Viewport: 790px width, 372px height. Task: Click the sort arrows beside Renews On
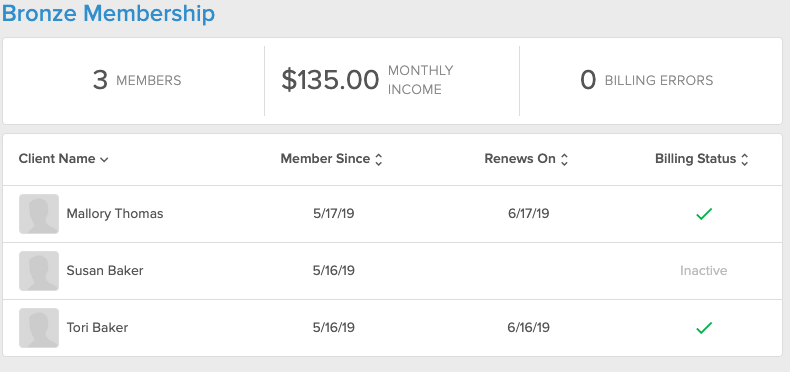point(565,160)
